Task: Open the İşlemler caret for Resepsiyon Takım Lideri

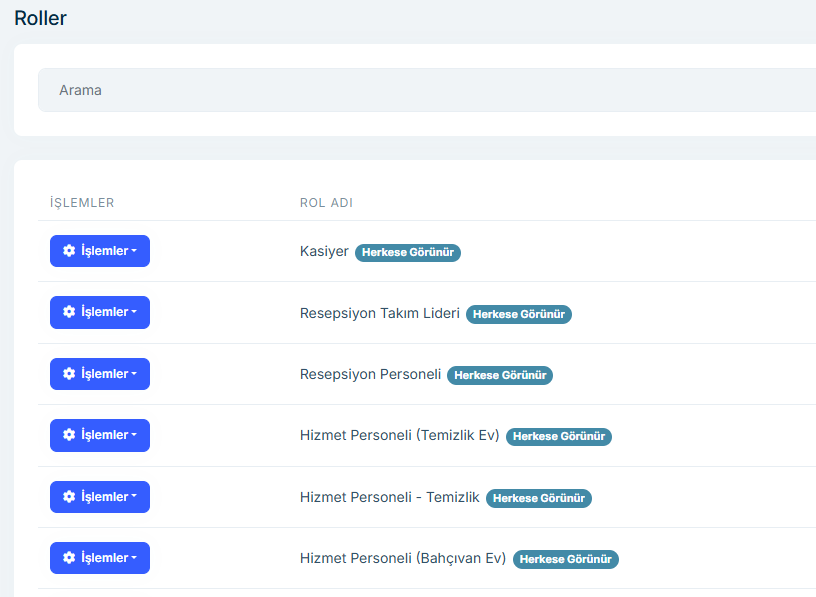Action: pyautogui.click(x=134, y=312)
